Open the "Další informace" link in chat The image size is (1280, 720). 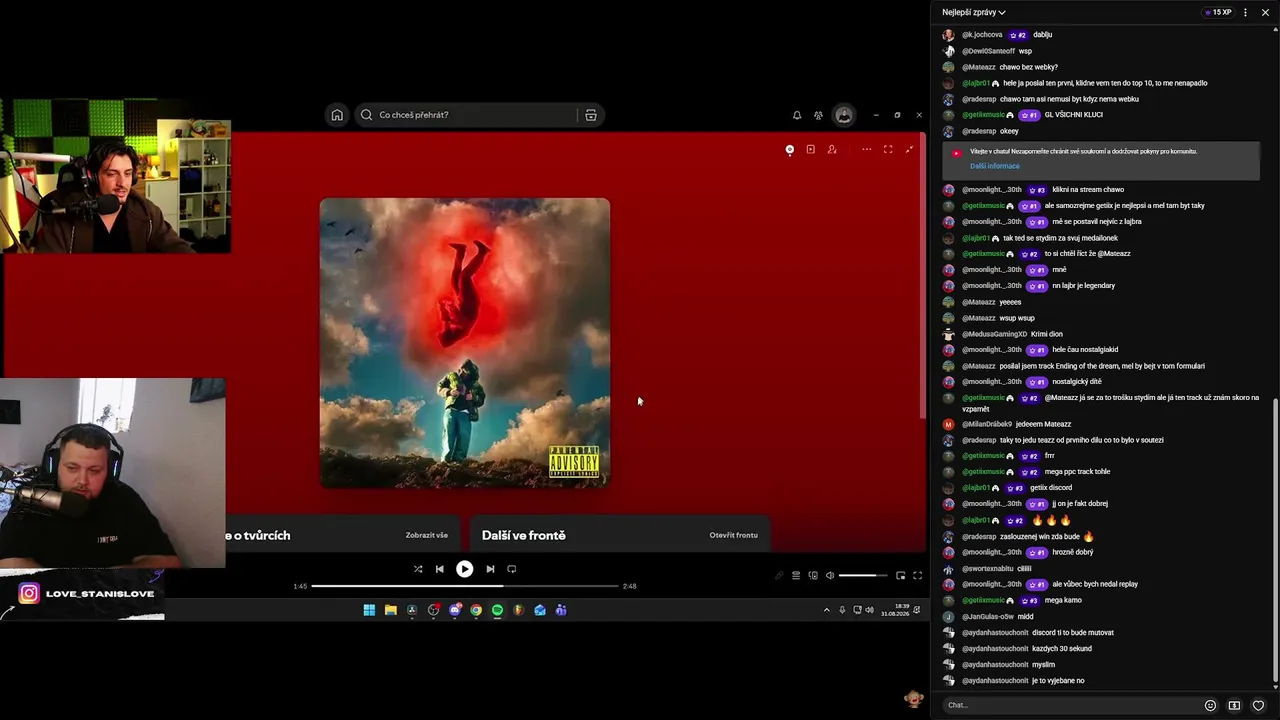(995, 166)
